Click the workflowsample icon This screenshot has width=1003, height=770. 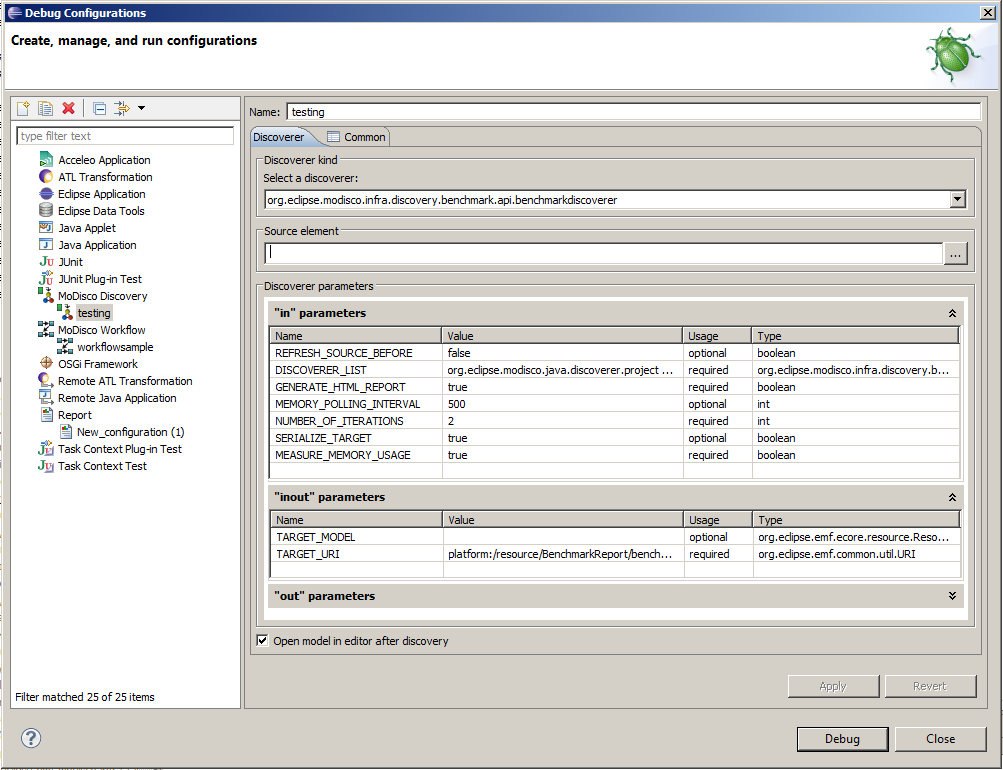[x=65, y=346]
